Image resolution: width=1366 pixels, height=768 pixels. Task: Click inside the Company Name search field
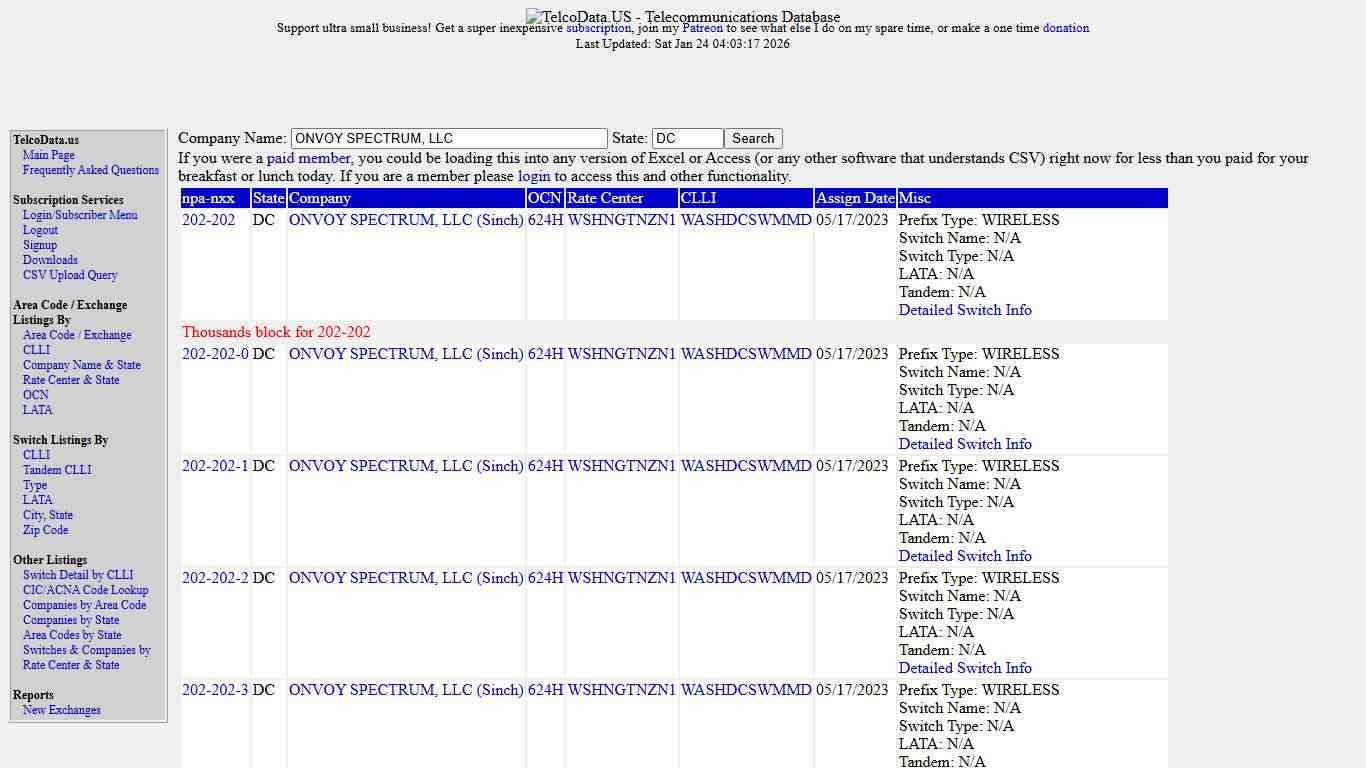click(x=448, y=138)
